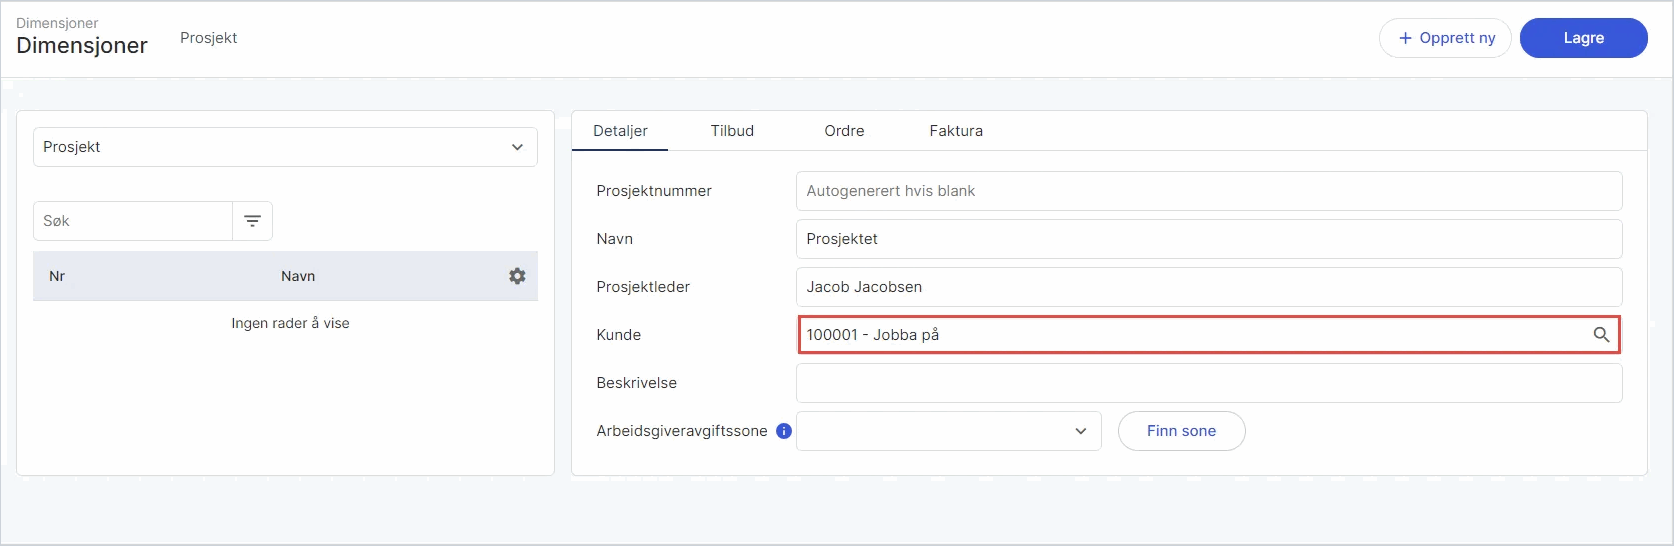Viewport: 1674px width, 546px height.
Task: Sort by the Navn column header
Action: click(x=298, y=276)
